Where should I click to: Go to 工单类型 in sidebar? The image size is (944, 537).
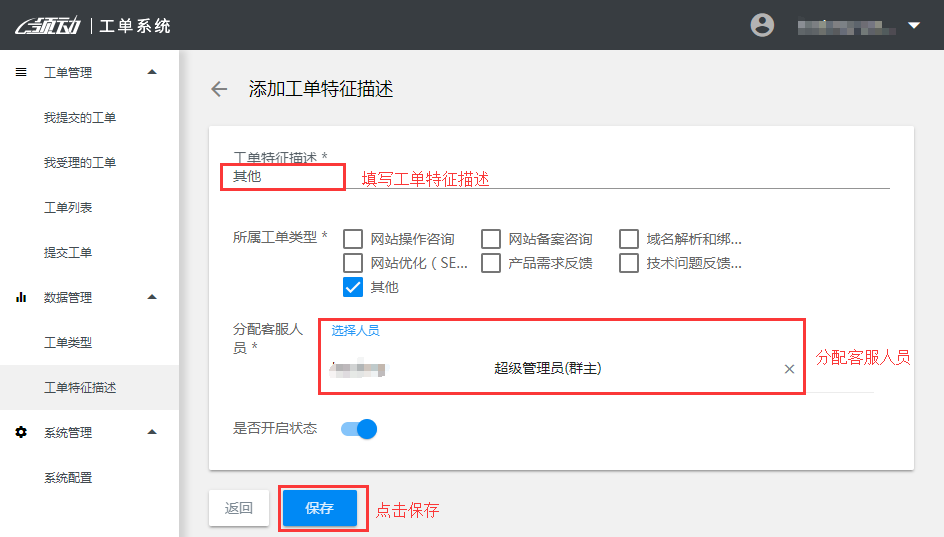click(68, 342)
